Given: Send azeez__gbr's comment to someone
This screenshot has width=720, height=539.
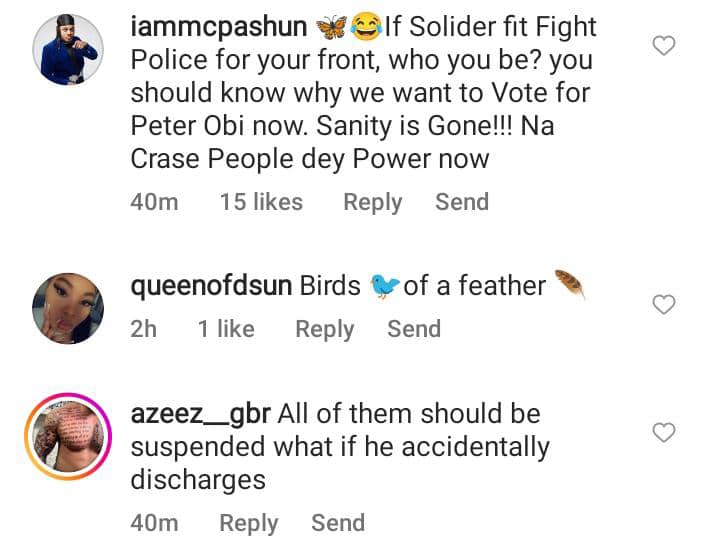Looking at the screenshot, I should click(x=338, y=522).
